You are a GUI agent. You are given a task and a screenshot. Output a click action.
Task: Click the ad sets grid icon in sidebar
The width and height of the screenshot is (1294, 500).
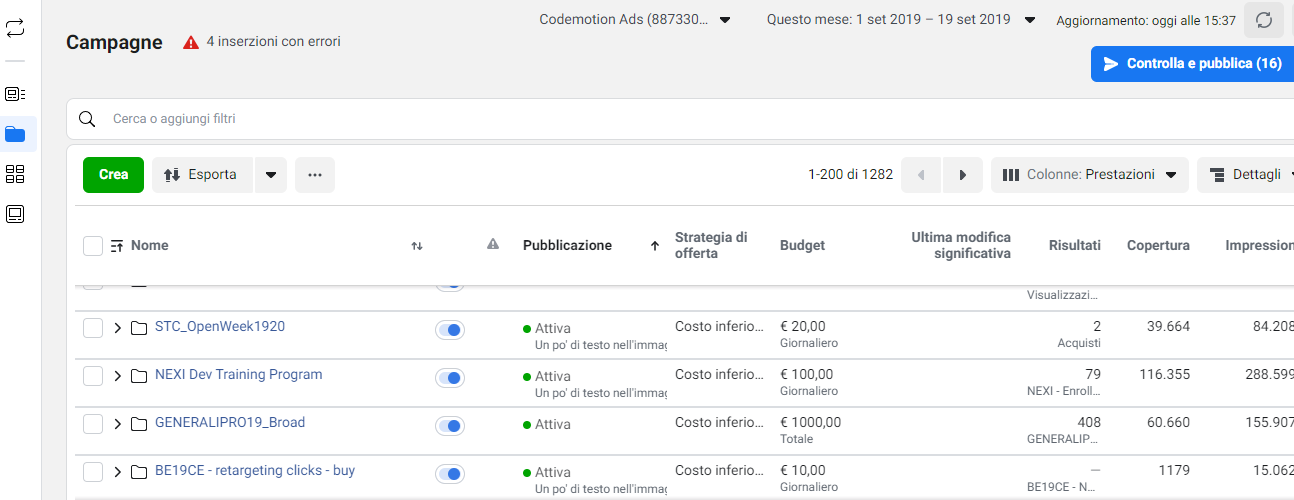coord(15,174)
